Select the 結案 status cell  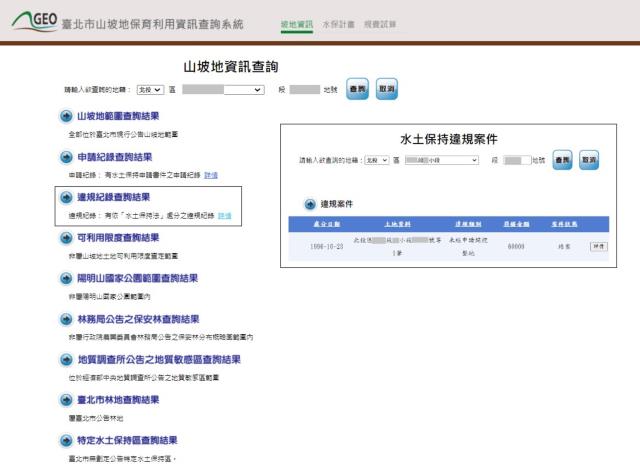tap(564, 246)
